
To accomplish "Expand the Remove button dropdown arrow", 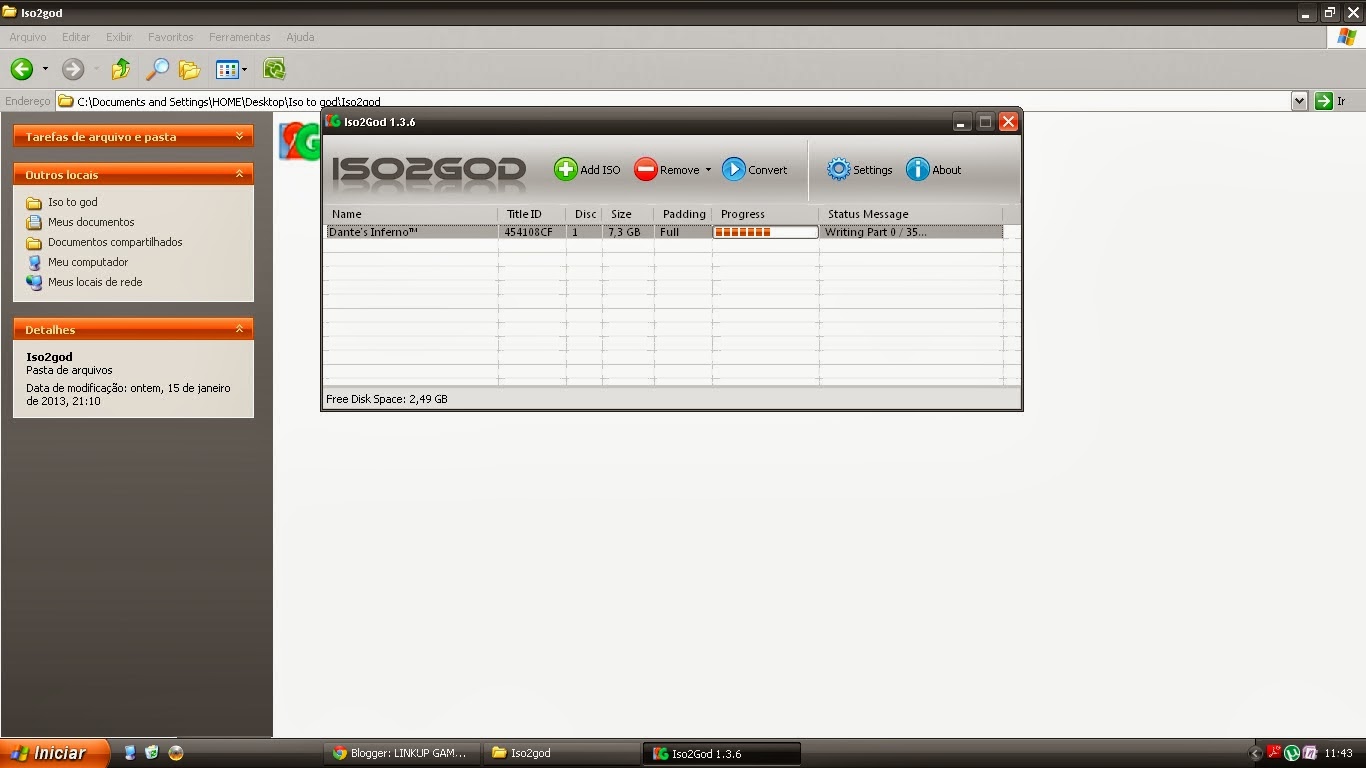I will pos(708,170).
